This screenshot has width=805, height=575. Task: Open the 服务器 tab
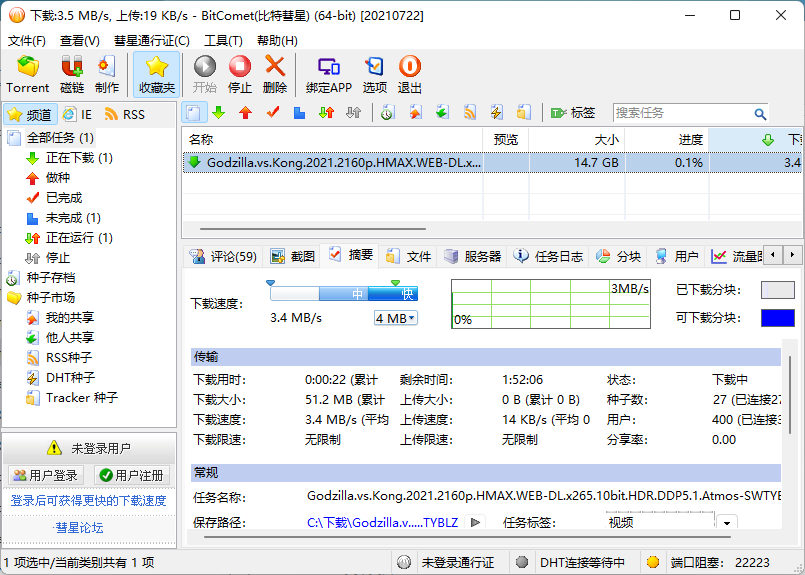(472, 256)
